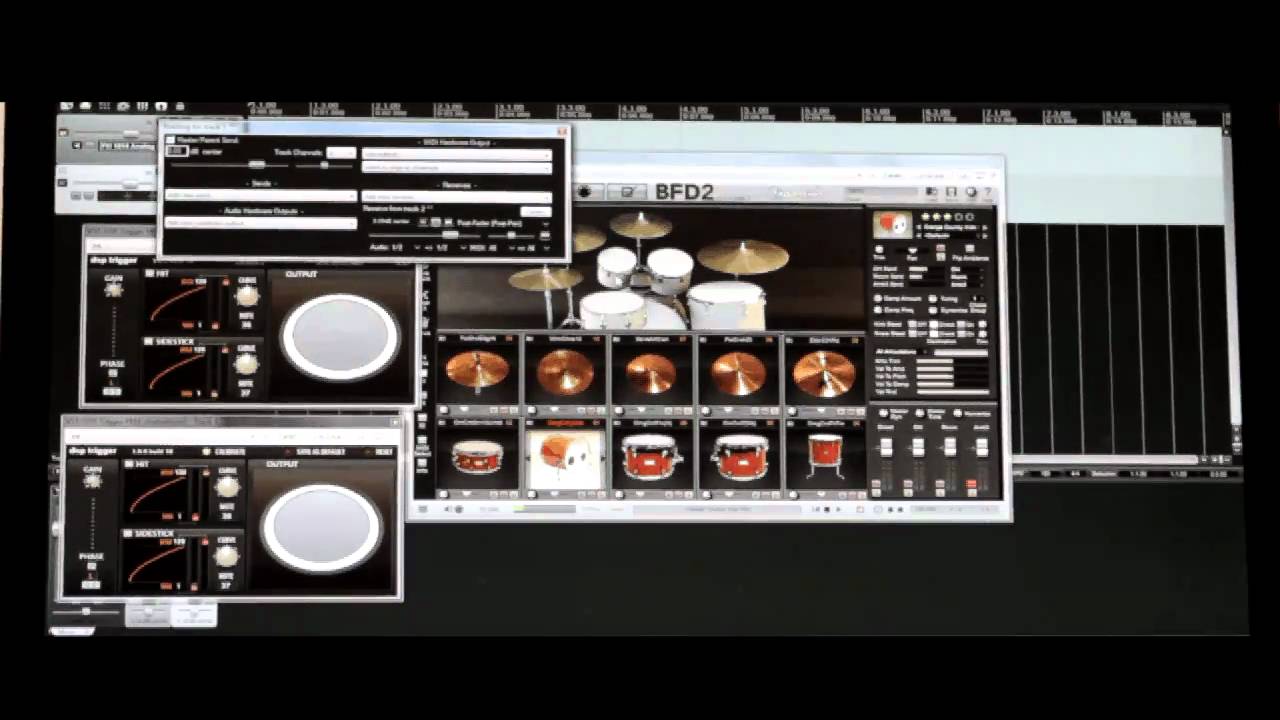Open the Track Channels dropdown in the routing window
Screen dimensions: 1280x720
341,152
